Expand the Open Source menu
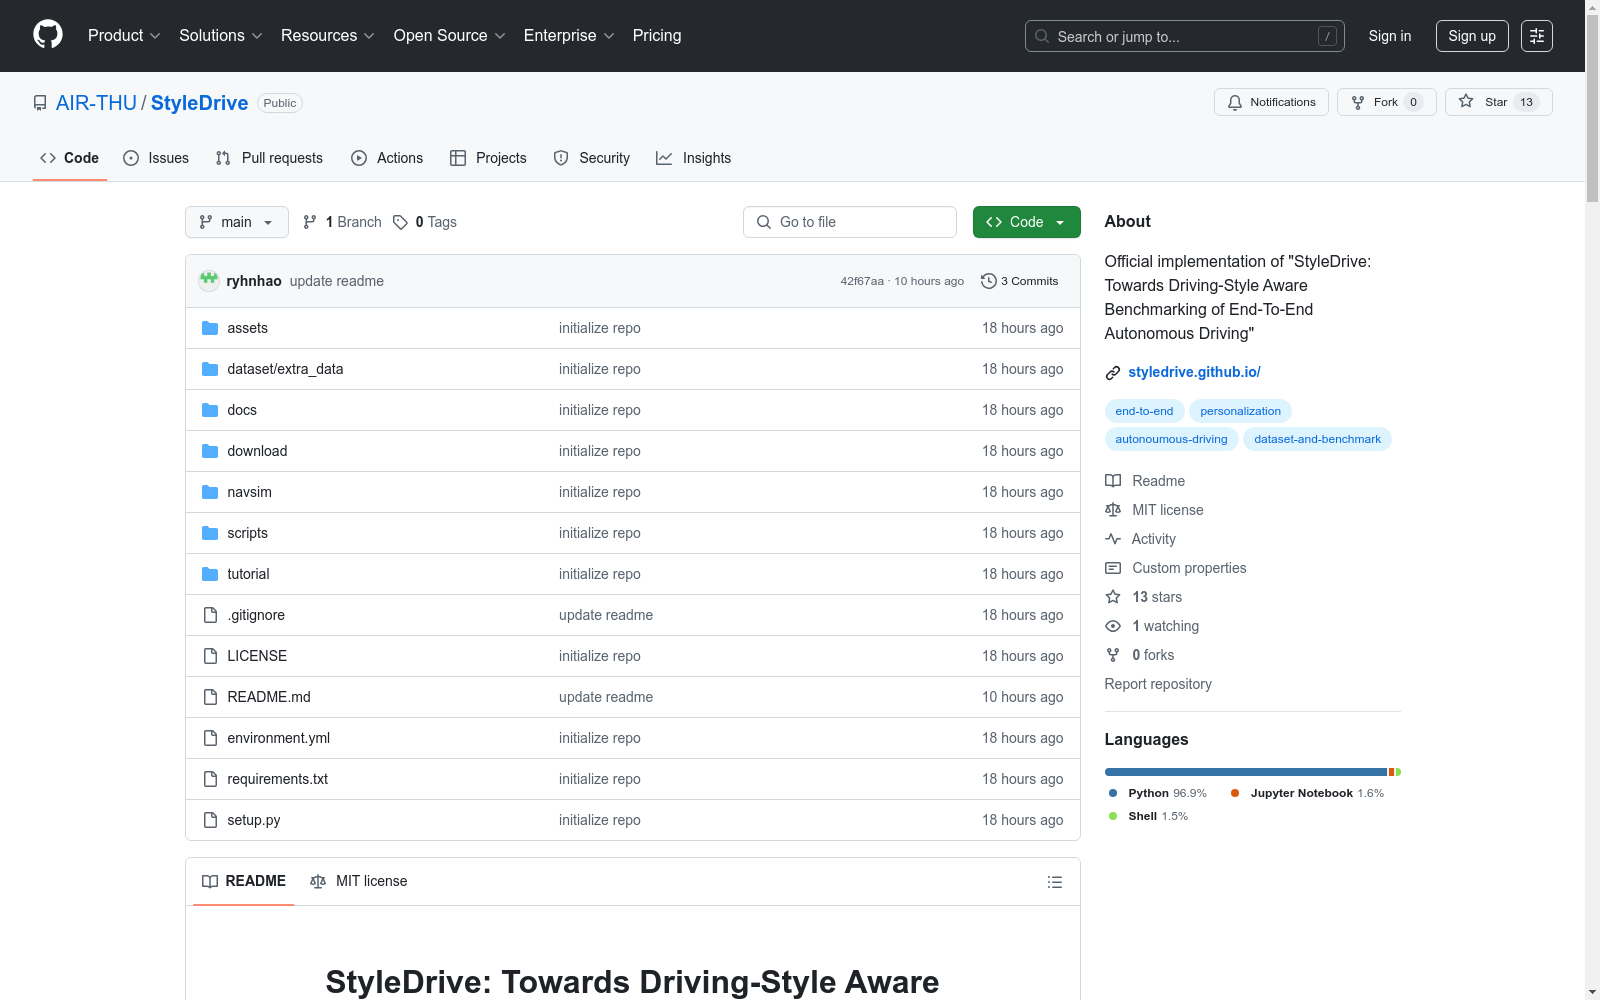Image resolution: width=1600 pixels, height=1000 pixels. (450, 35)
